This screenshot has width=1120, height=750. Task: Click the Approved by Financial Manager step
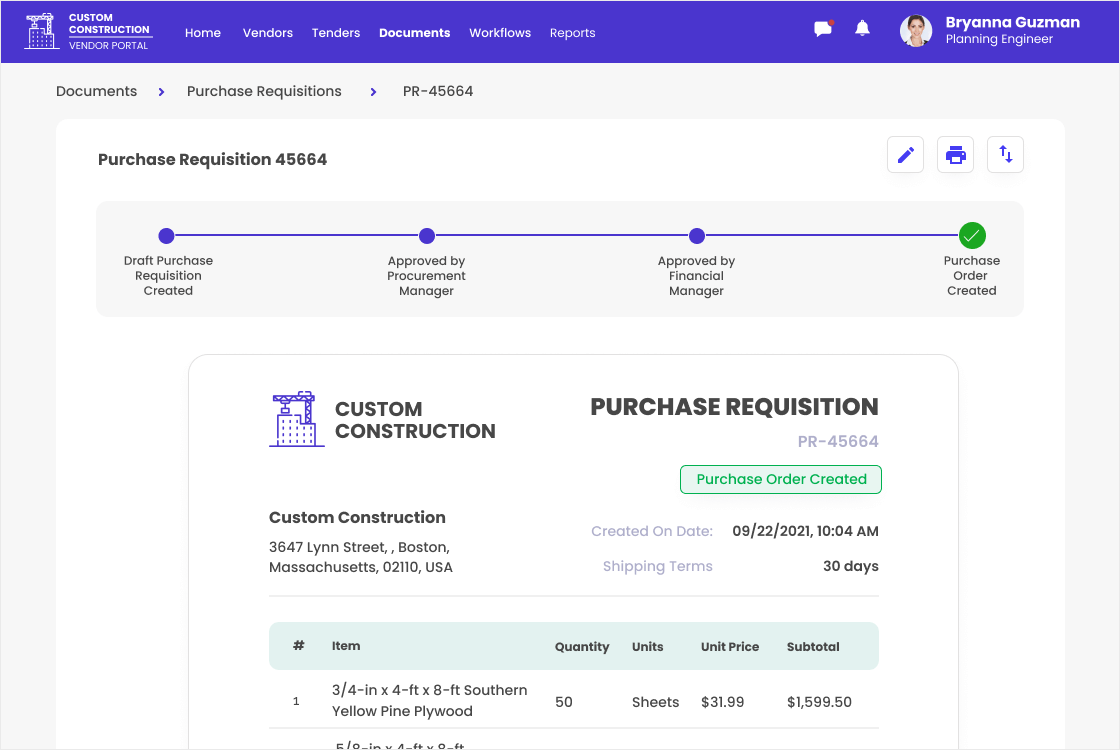pos(697,237)
